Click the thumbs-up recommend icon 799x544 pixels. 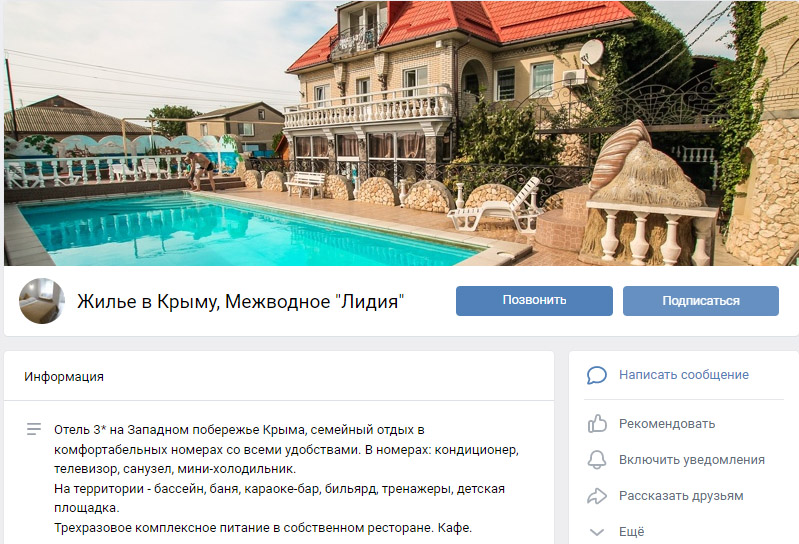(x=597, y=424)
